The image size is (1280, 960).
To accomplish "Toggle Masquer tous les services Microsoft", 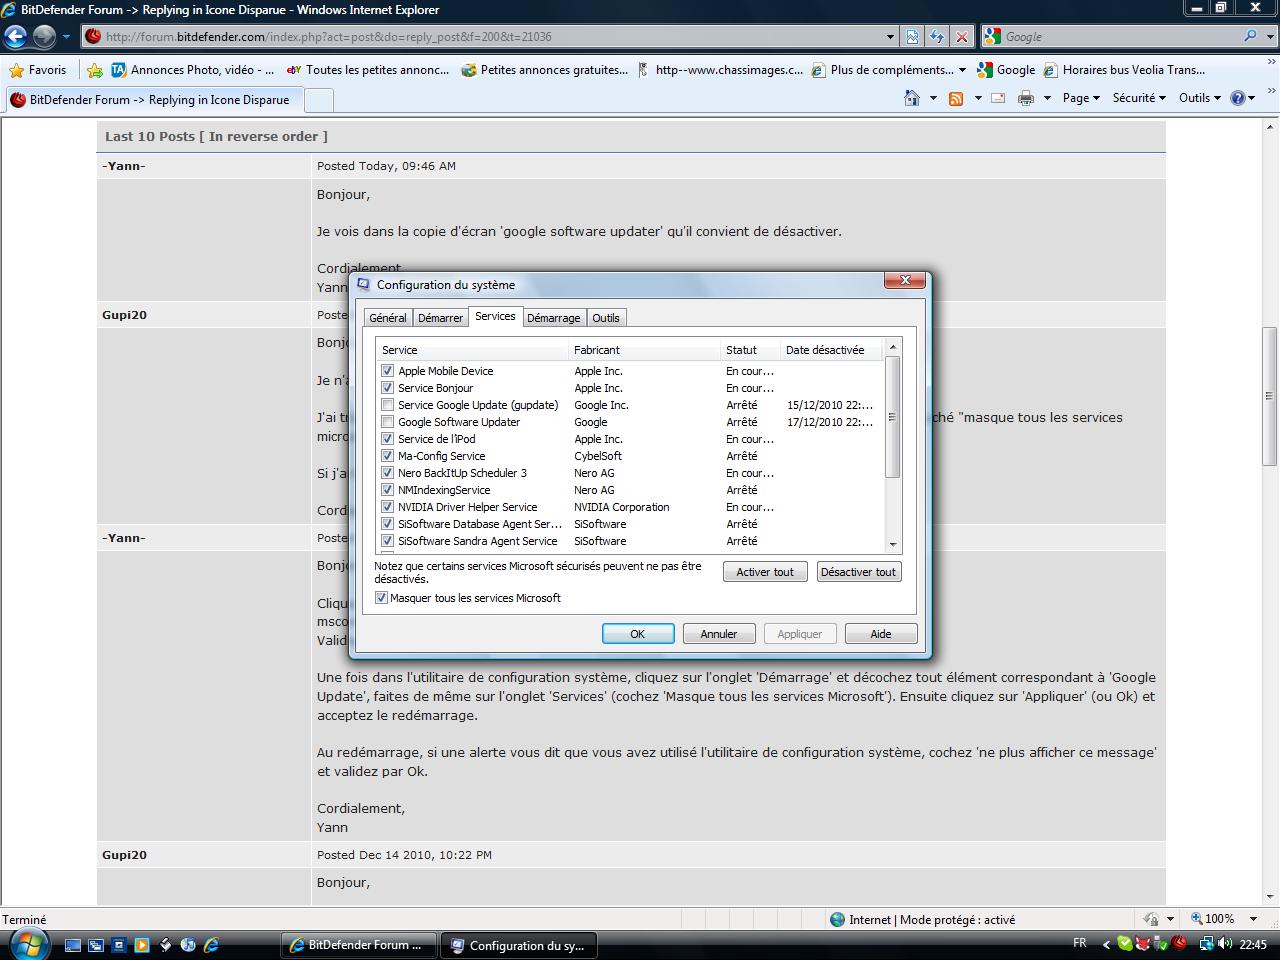I will tap(381, 598).
